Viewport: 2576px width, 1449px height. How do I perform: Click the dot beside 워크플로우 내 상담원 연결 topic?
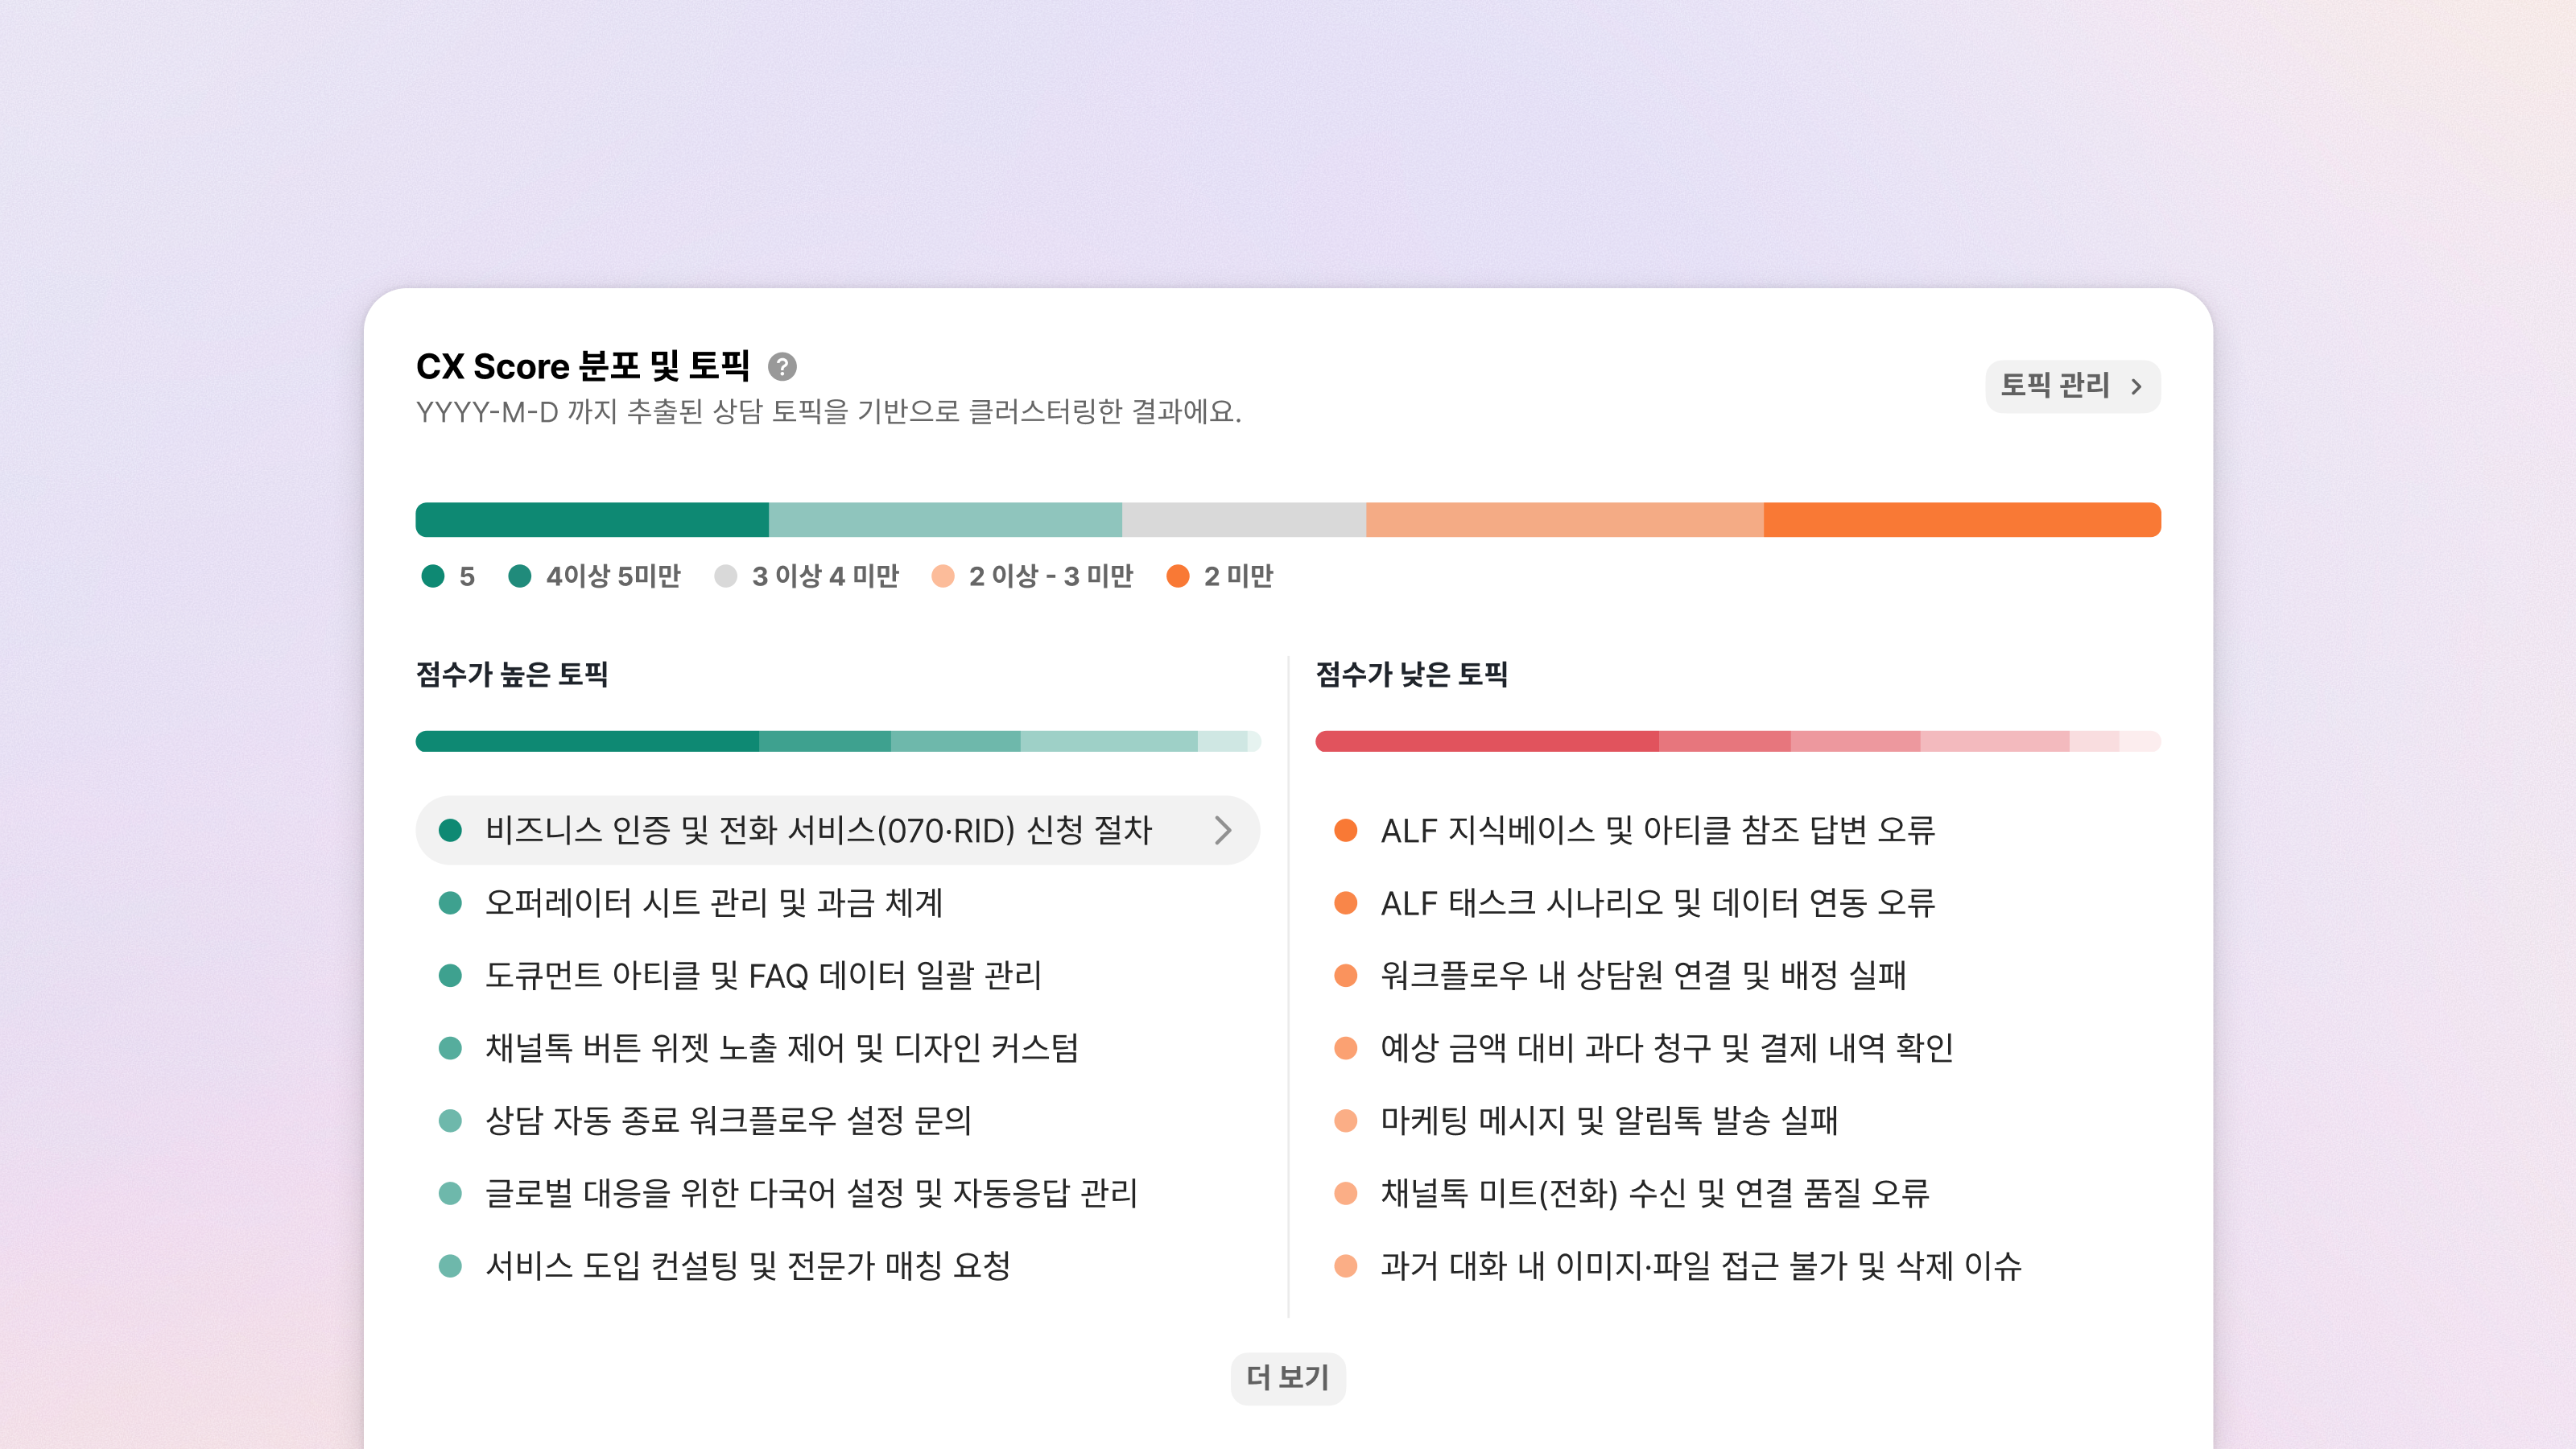point(1346,975)
